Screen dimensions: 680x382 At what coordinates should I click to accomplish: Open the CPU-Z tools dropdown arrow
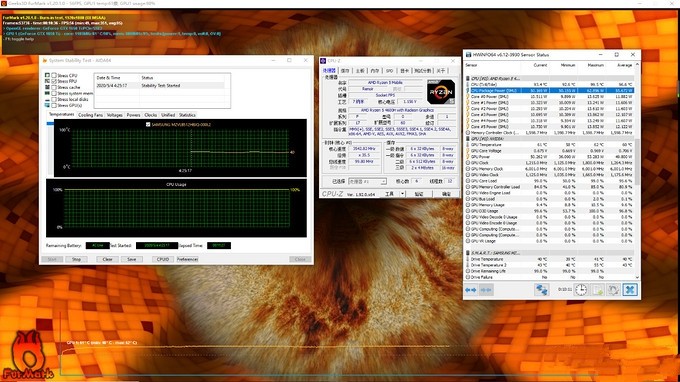click(403, 194)
